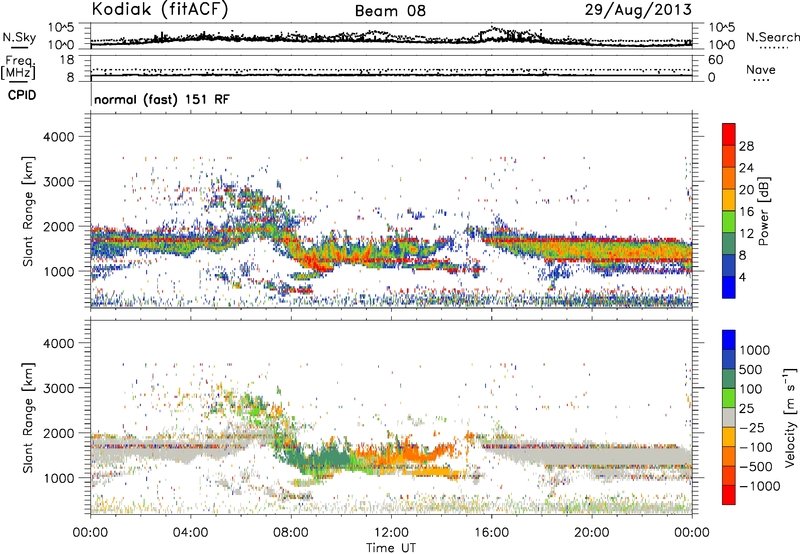Click '-100' on the Velocity colorbar
Screen dimensions: 800x554
[x=756, y=447]
